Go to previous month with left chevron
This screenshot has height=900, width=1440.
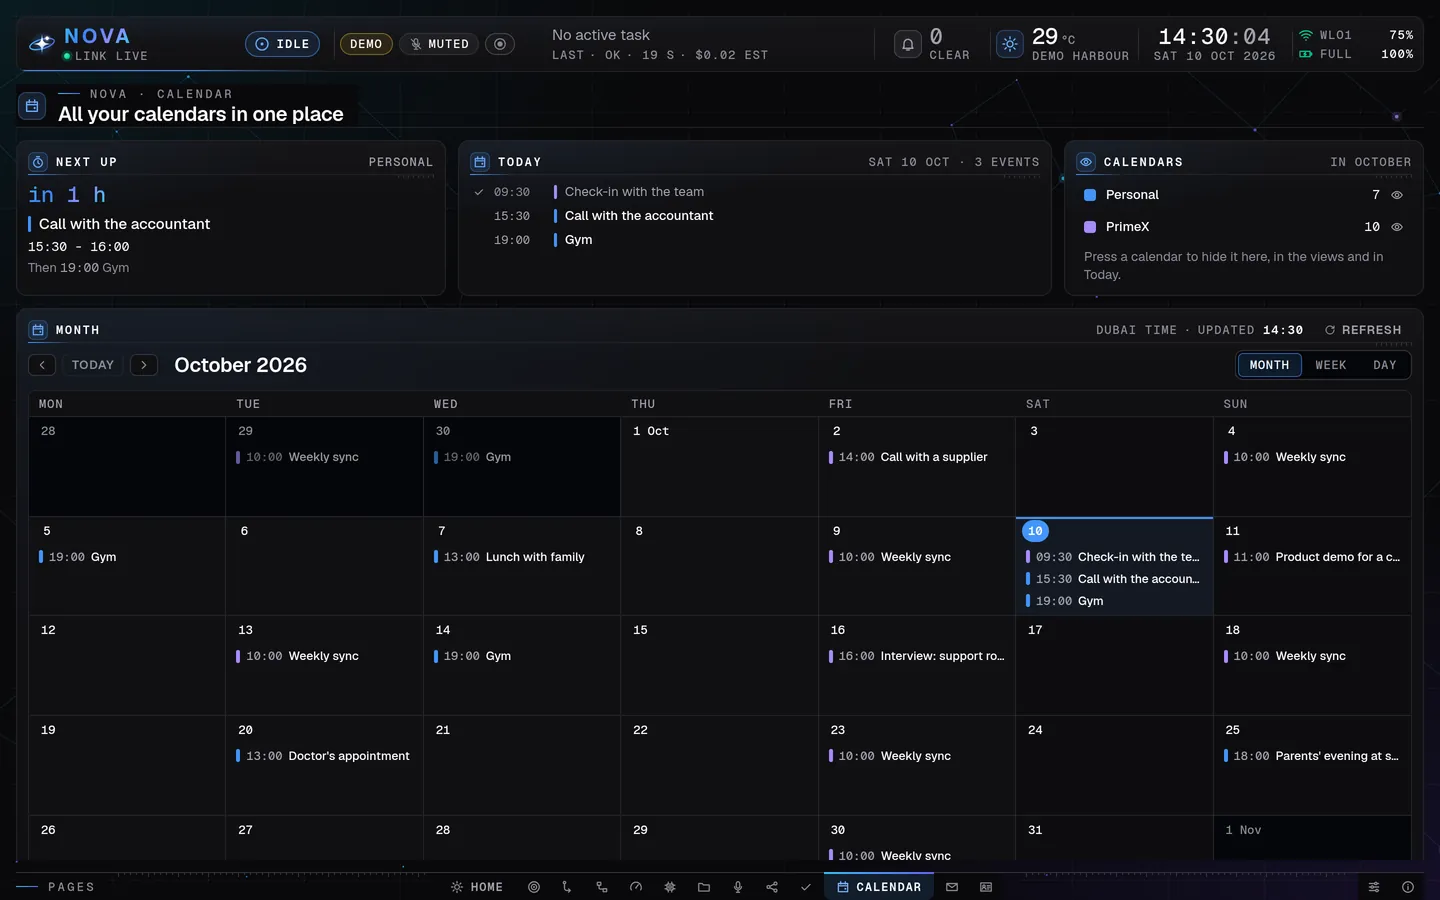click(42, 365)
